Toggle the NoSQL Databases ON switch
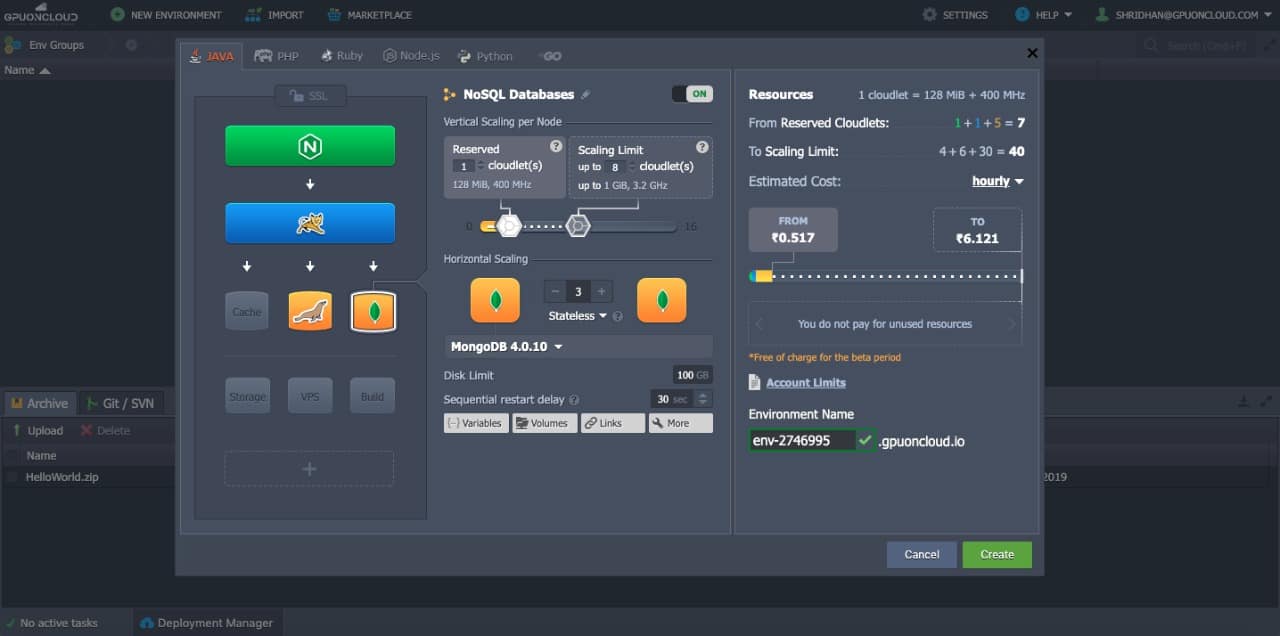 [692, 94]
